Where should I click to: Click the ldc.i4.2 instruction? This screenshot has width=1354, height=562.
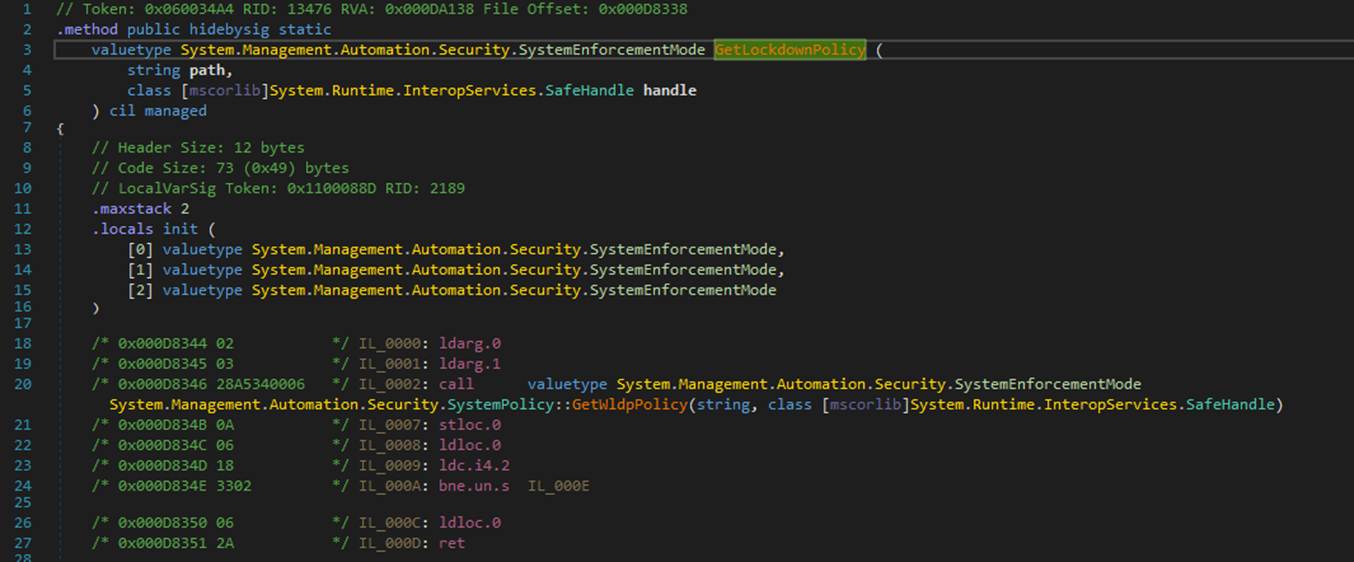click(474, 466)
